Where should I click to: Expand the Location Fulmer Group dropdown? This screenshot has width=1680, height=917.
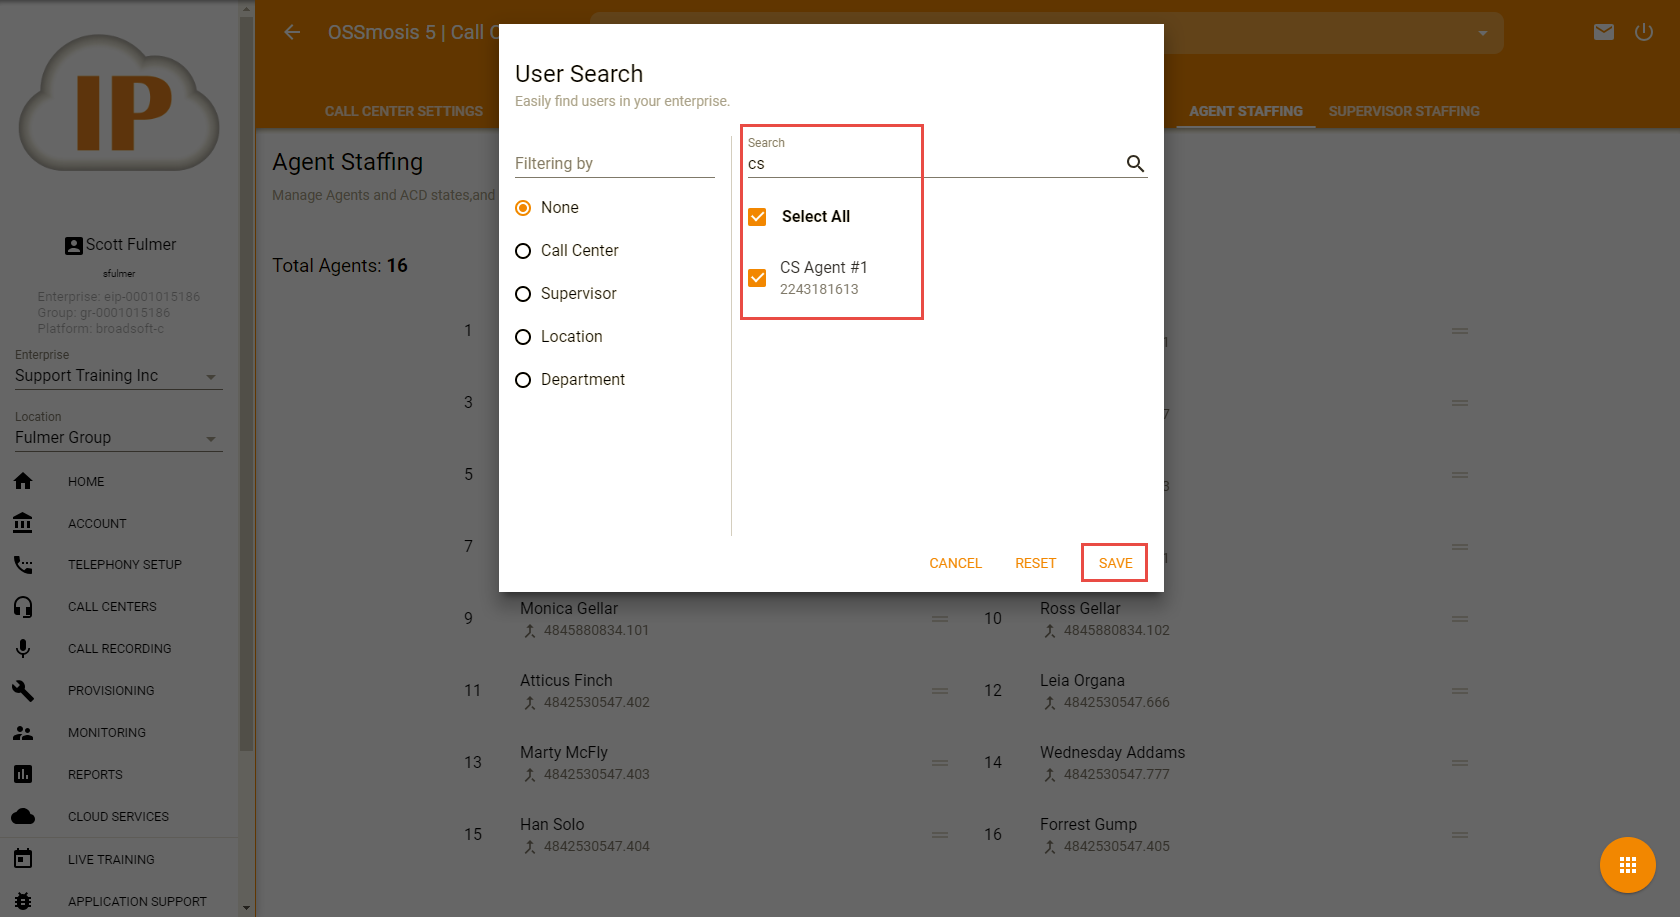[211, 439]
